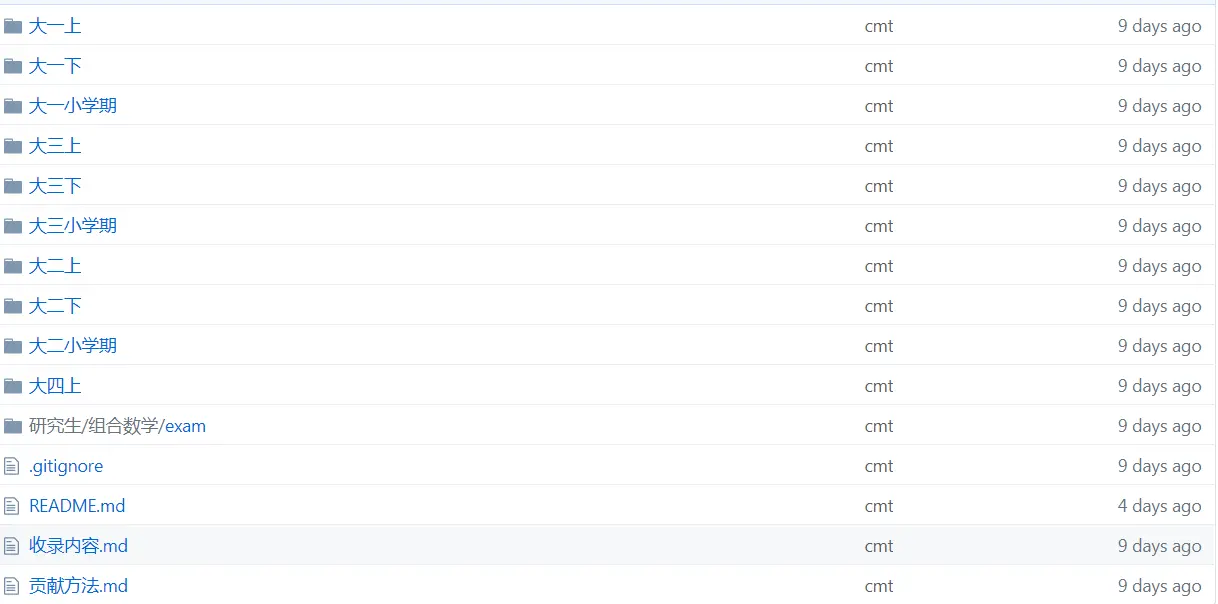The width and height of the screenshot is (1218, 604).
Task: Click the 9 days ago timestamp for 大四上
Action: coord(1159,386)
